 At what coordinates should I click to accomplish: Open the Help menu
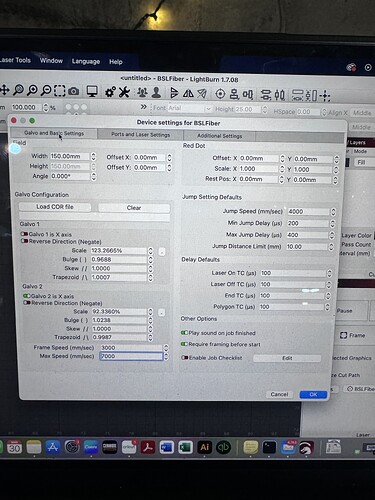coord(116,62)
